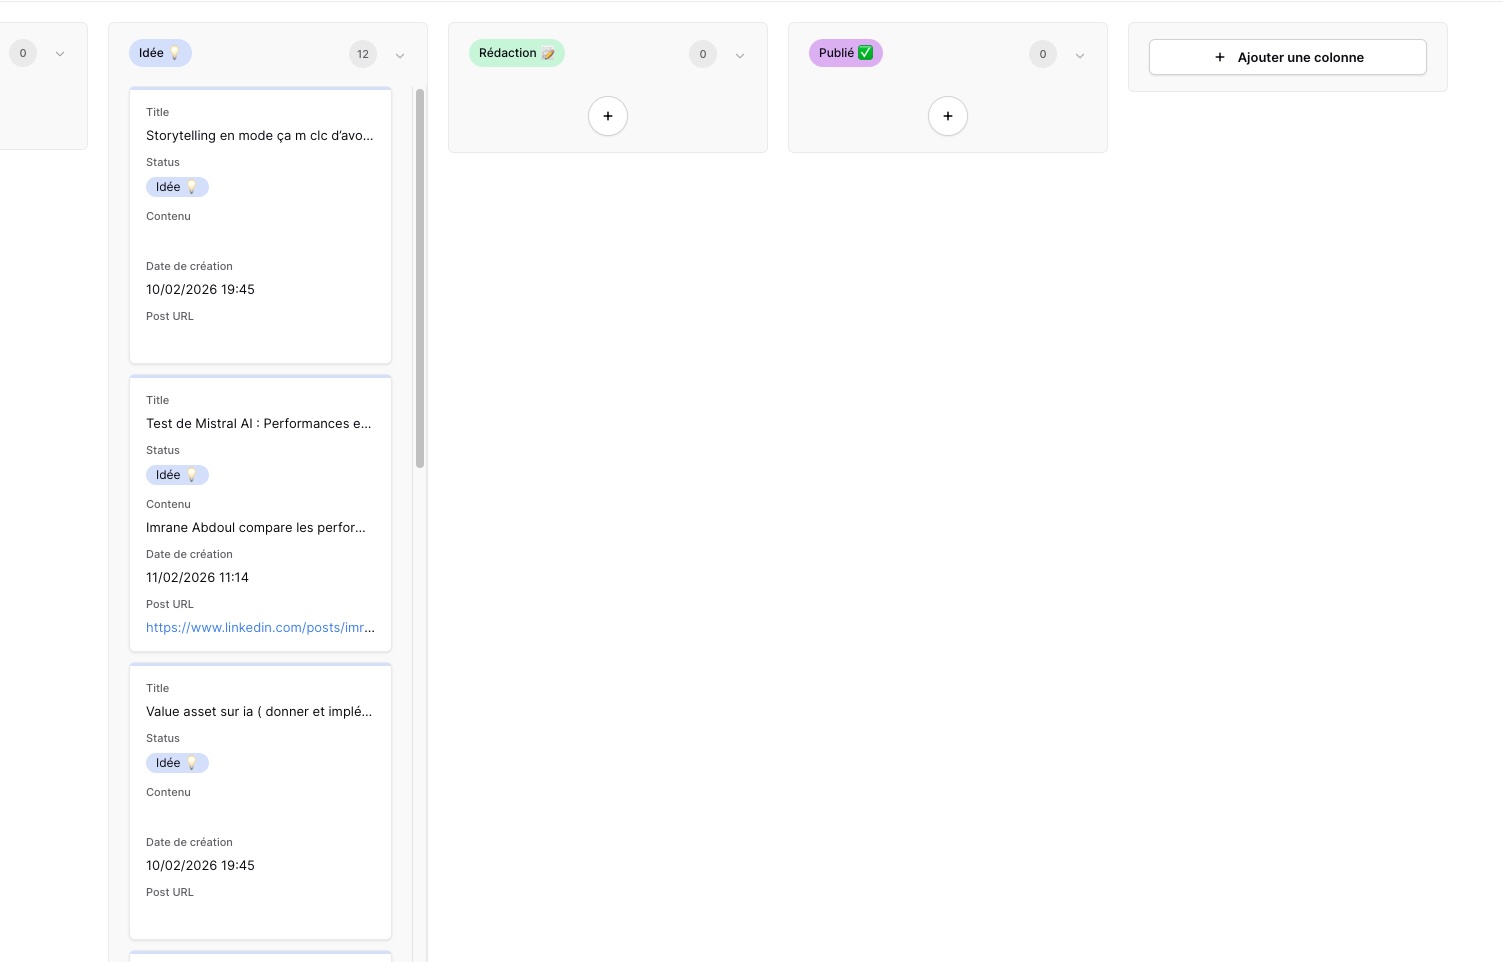Open the Rédaction column chevron dropdown

[x=740, y=55]
